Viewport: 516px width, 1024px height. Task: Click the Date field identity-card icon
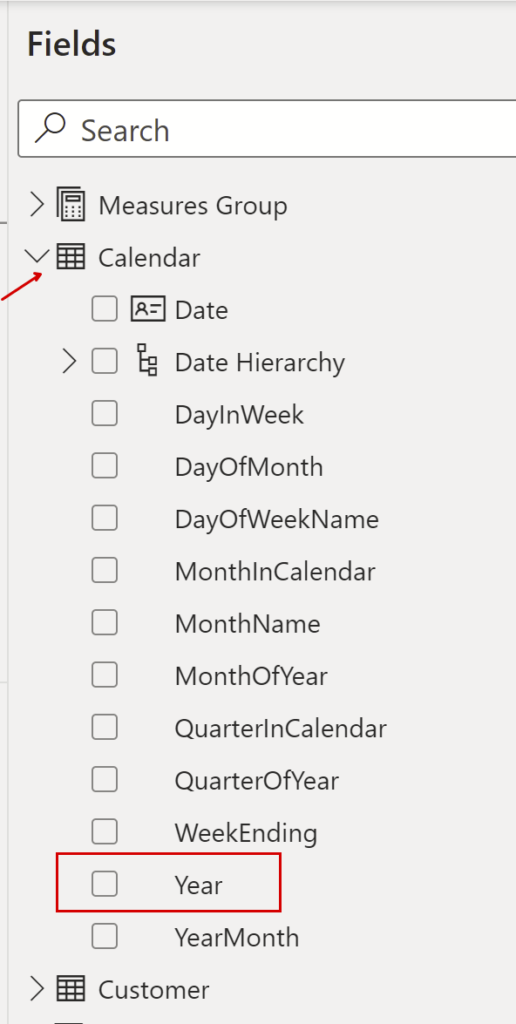coord(148,309)
